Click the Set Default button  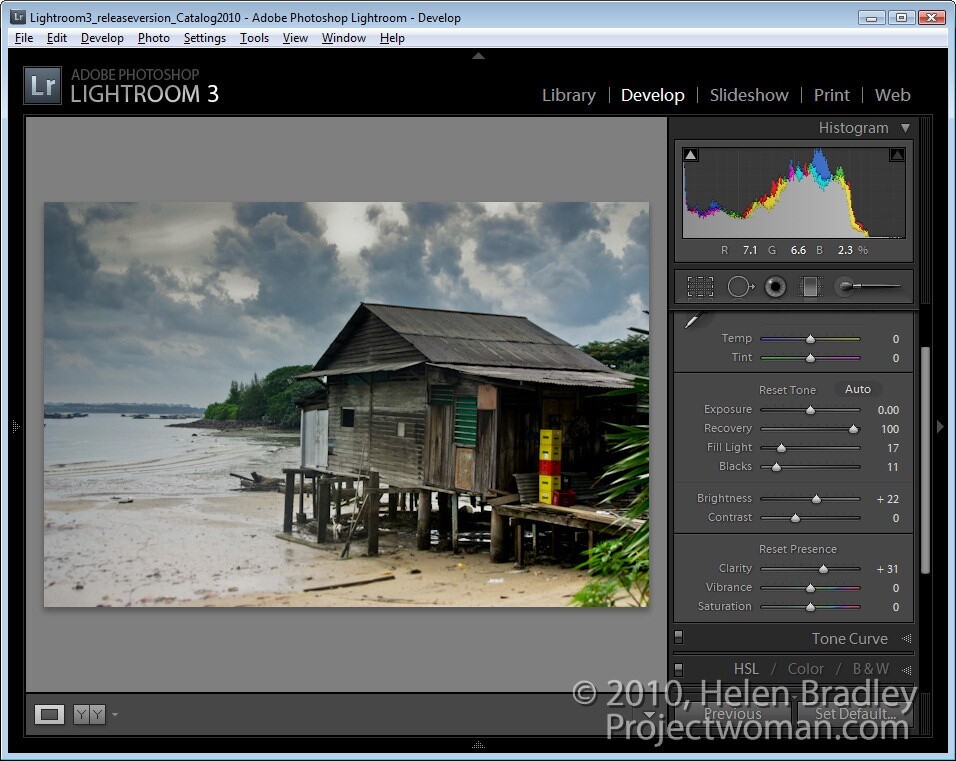(855, 714)
